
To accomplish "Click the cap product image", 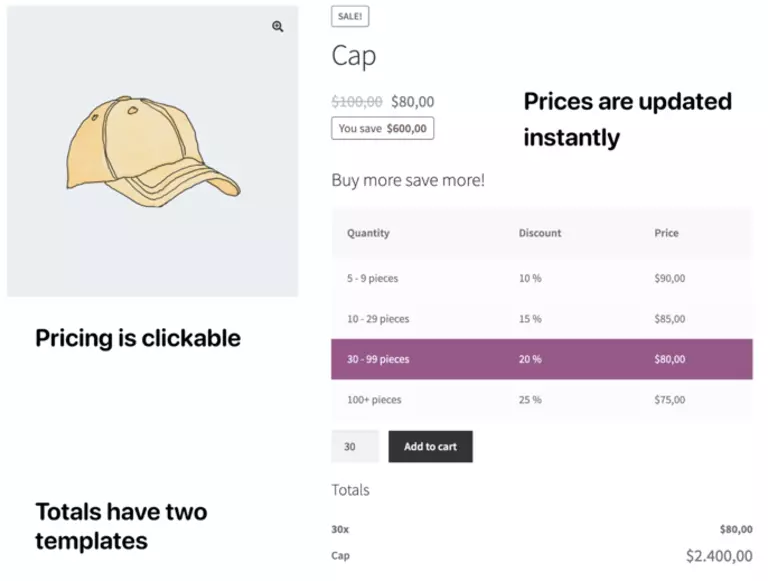I will click(153, 152).
